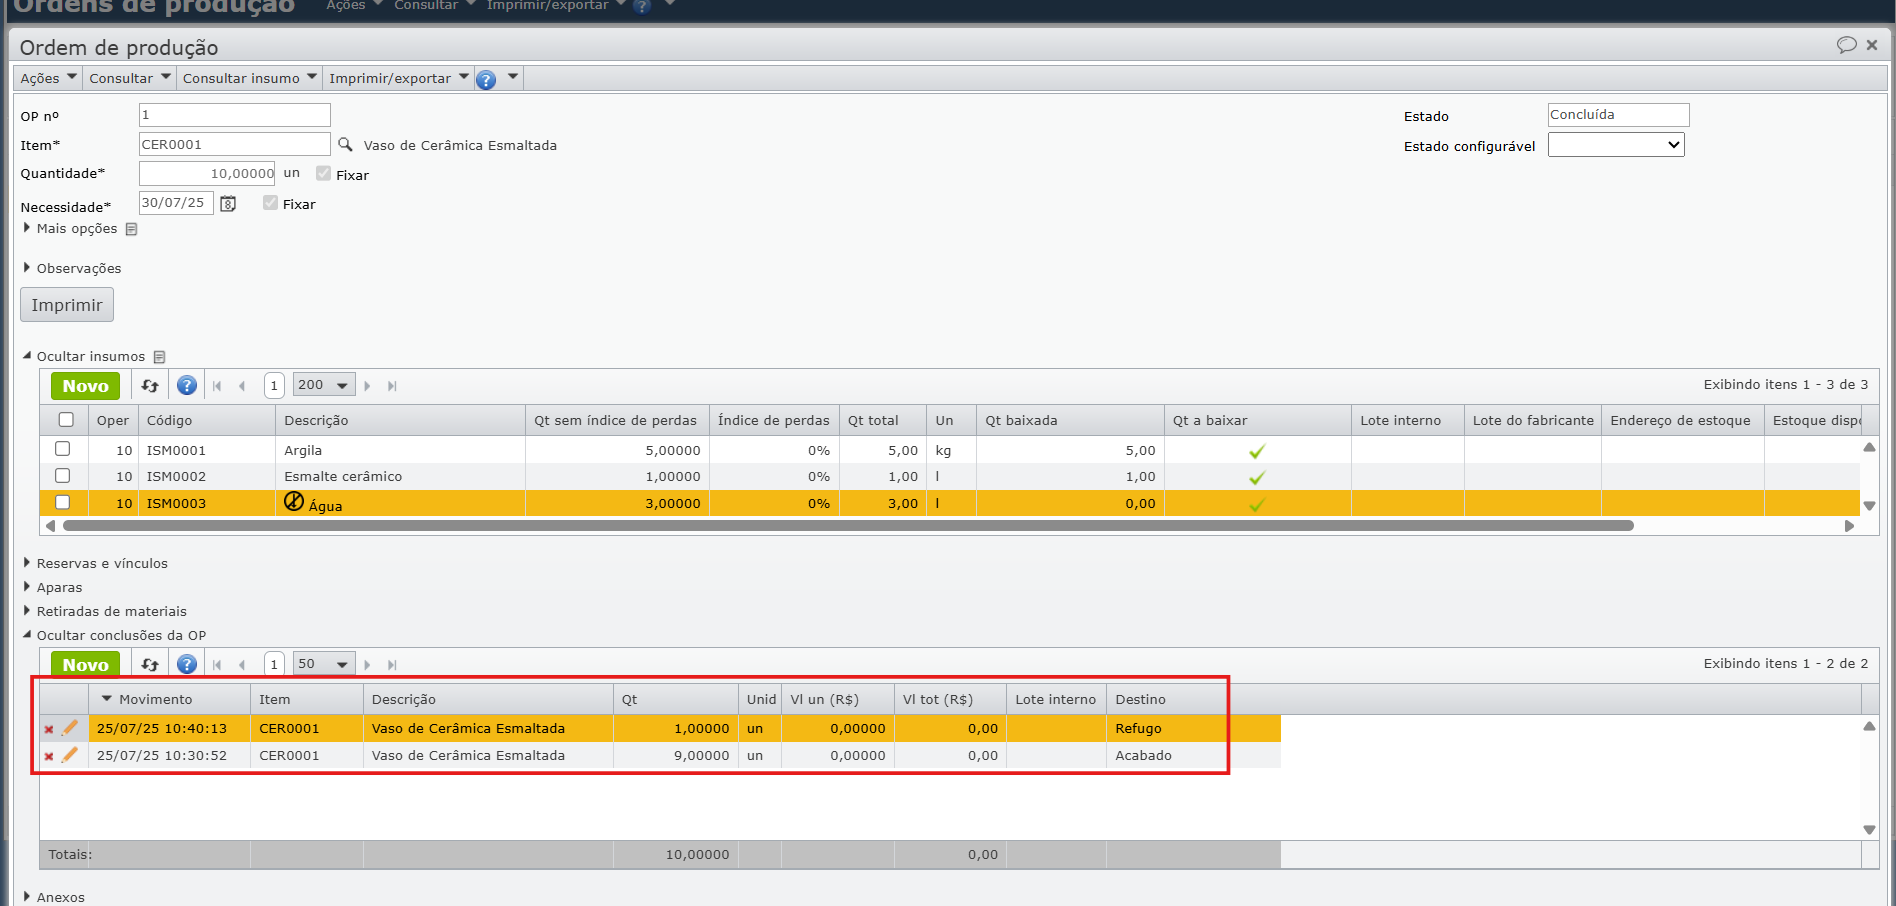Toggle Fixar checkbox next to Quantidade
1896x906 pixels.
tap(323, 174)
